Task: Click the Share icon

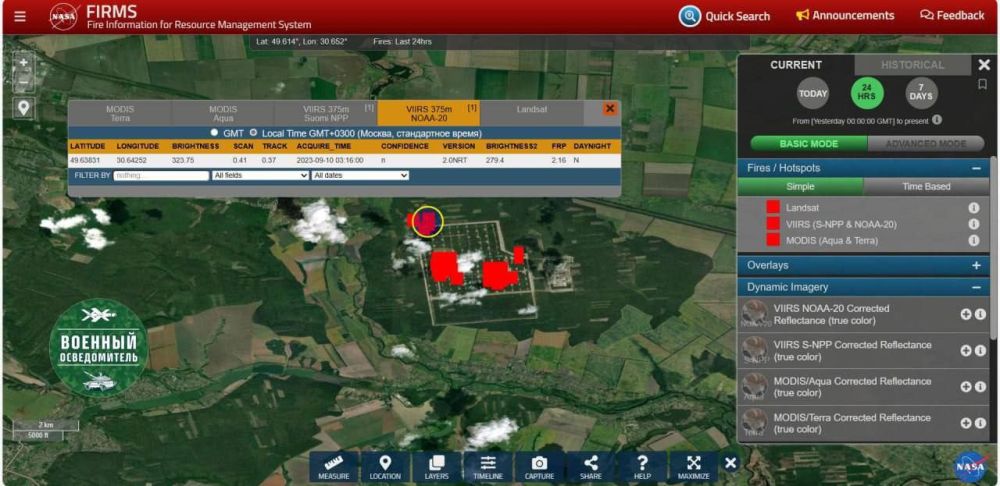Action: tap(590, 466)
